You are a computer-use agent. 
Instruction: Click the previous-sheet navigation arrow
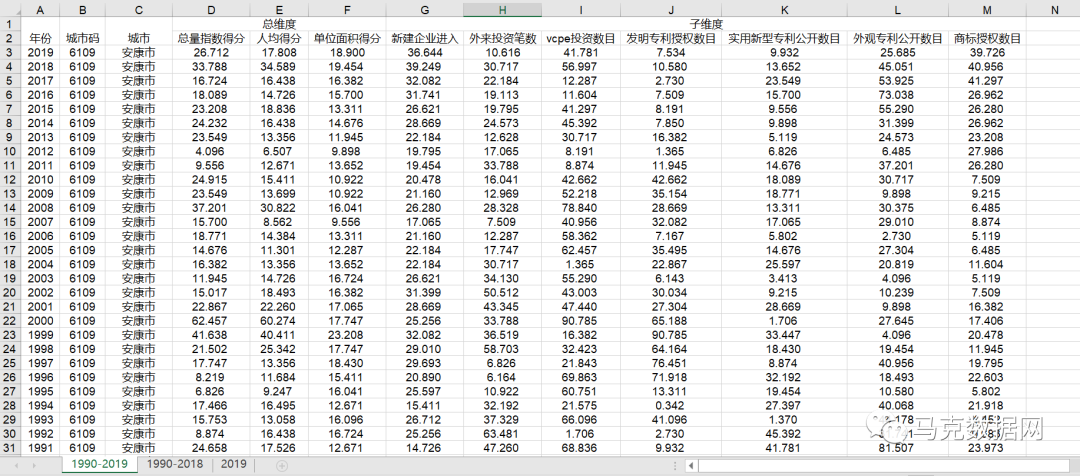point(16,466)
